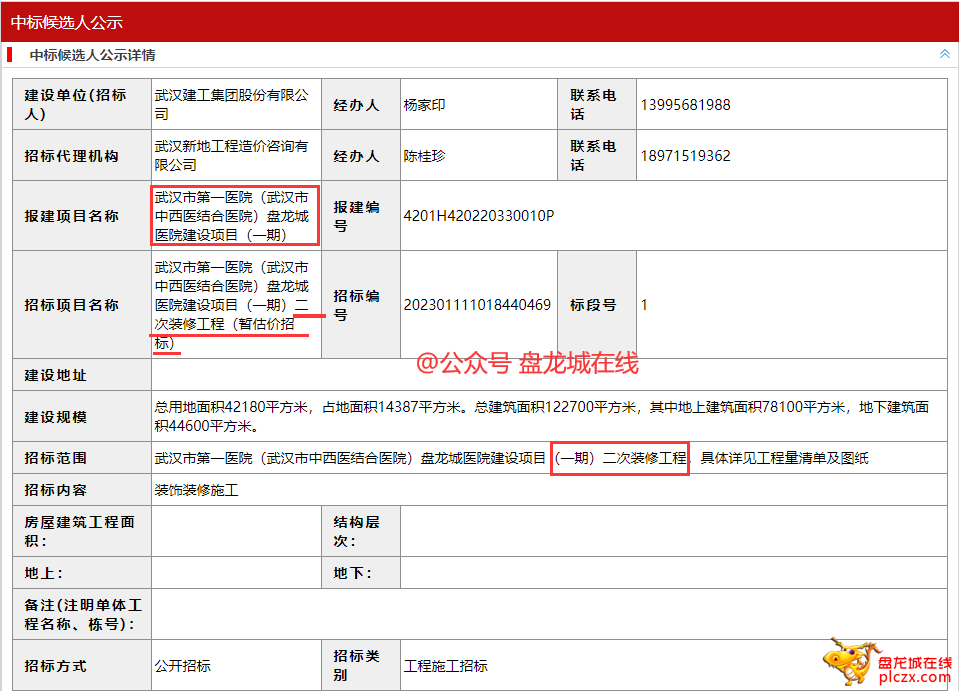Select registration number 4201H420220330010P

coord(478,216)
